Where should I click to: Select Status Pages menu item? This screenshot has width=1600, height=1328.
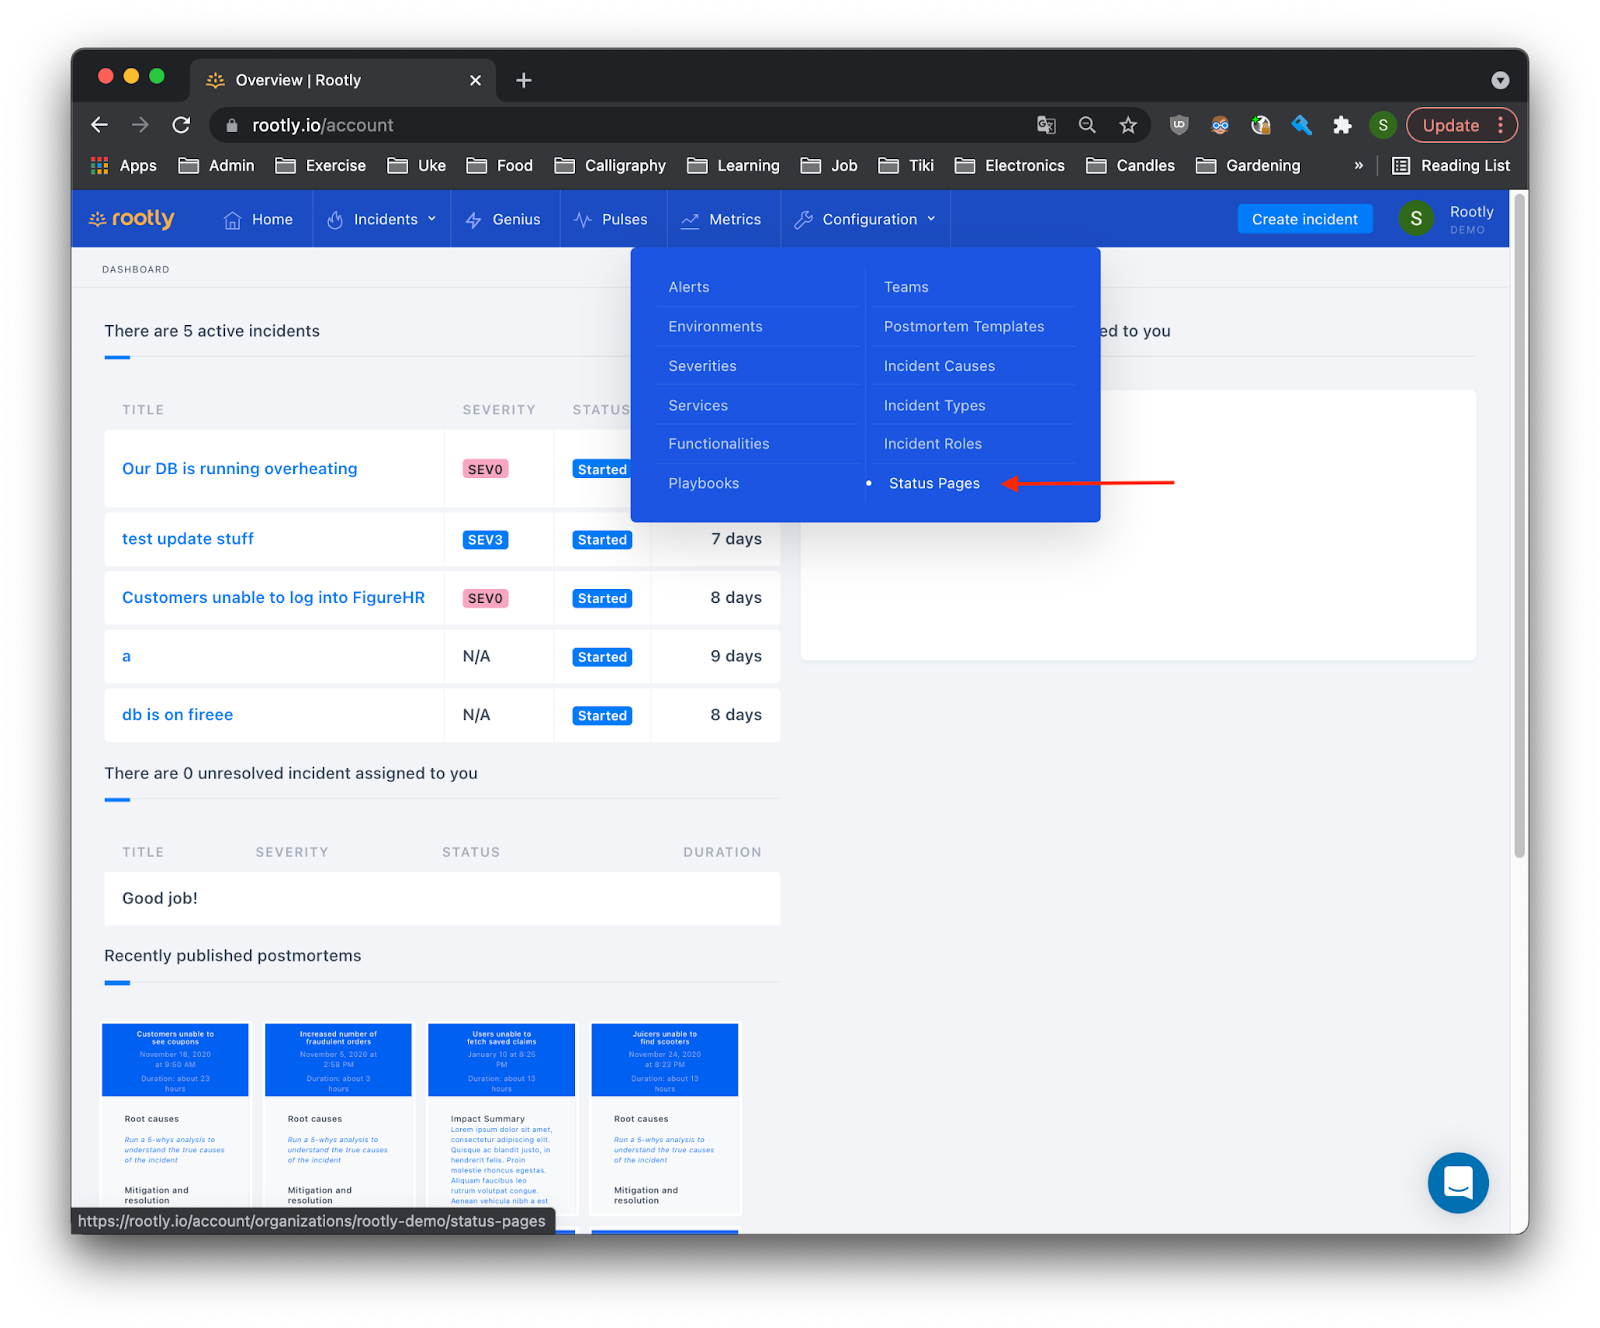pyautogui.click(x=934, y=483)
